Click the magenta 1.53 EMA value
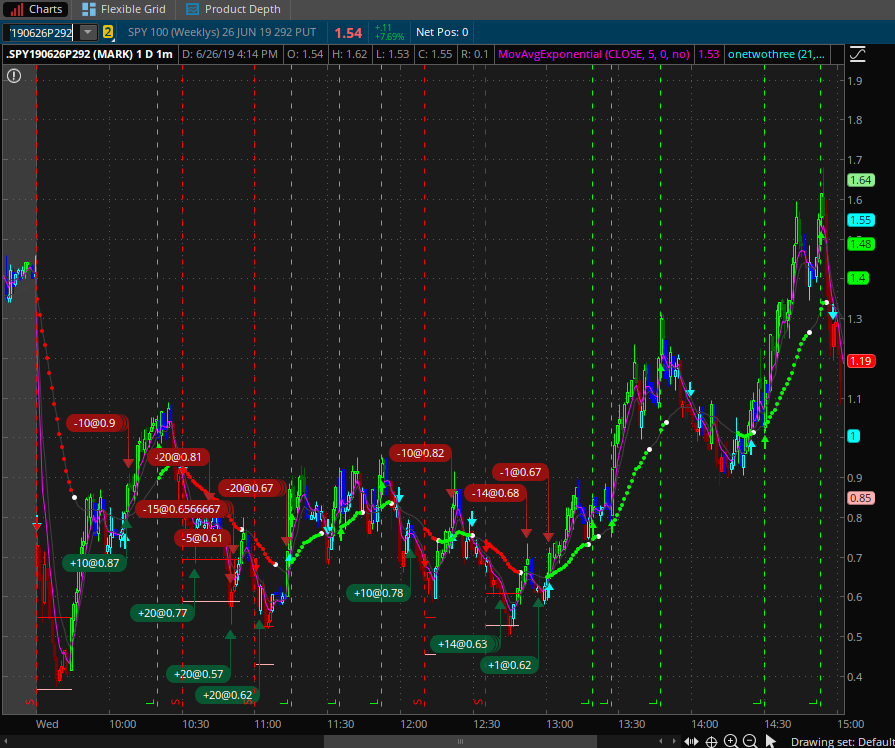Image resolution: width=895 pixels, height=748 pixels. [708, 54]
